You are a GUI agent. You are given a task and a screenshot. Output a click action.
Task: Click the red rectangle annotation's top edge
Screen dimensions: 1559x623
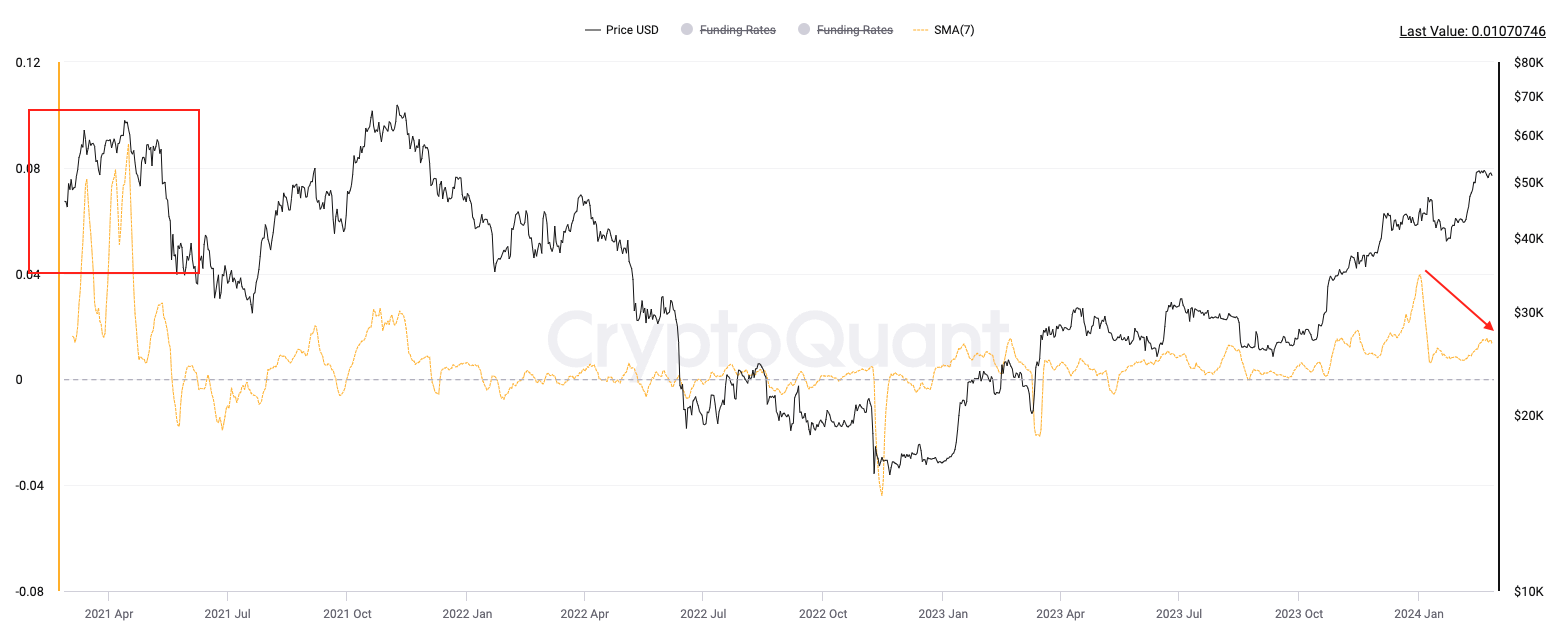pyautogui.click(x=114, y=110)
